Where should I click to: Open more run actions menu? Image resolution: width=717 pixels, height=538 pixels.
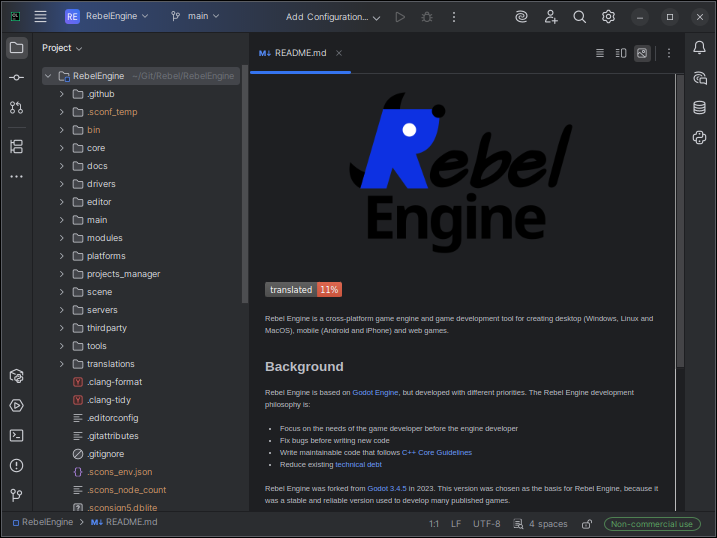[x=454, y=17]
